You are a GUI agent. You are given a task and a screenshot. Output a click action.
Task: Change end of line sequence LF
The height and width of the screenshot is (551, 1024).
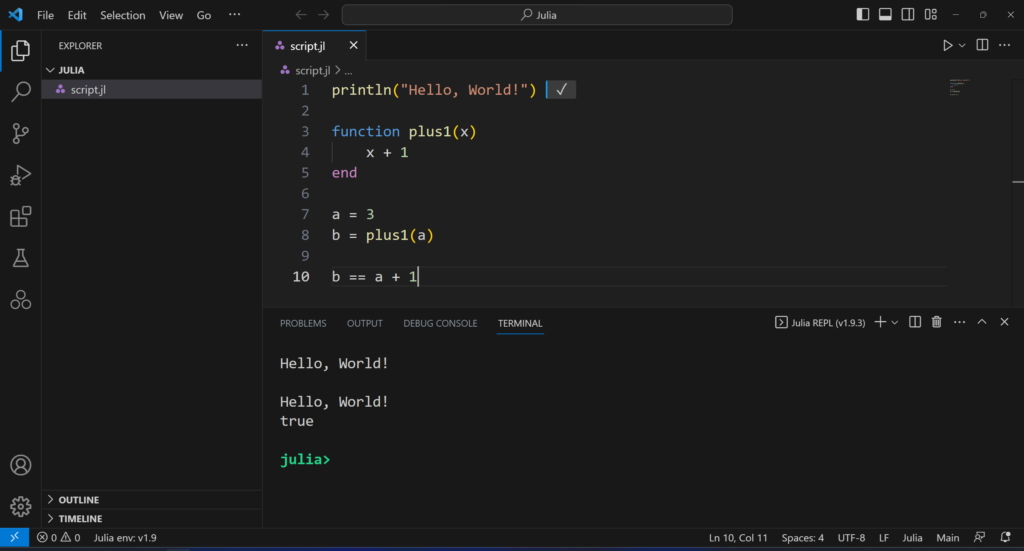coord(884,537)
